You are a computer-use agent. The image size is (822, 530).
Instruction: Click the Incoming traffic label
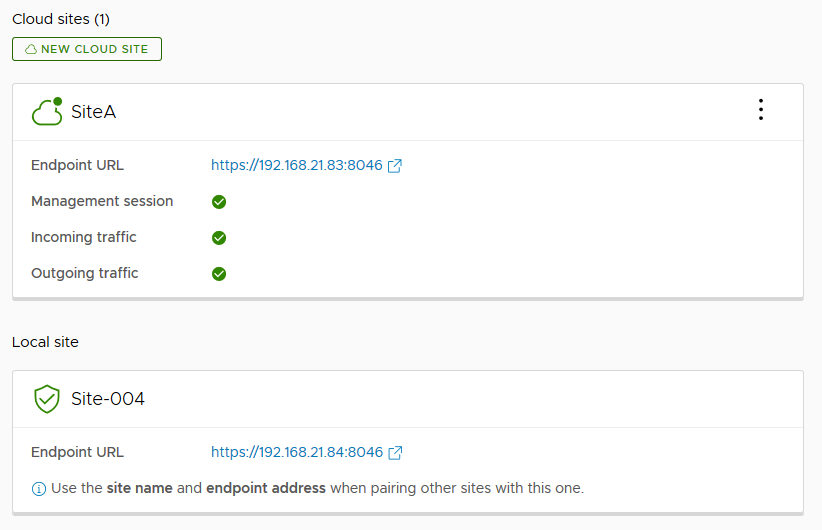[84, 238]
